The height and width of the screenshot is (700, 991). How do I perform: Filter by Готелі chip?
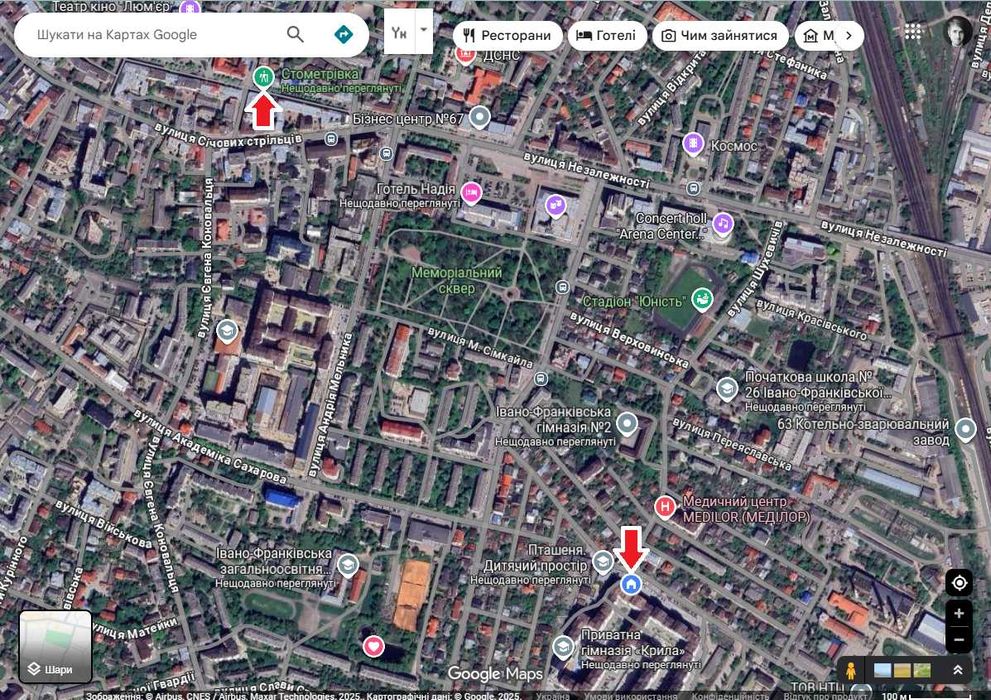pyautogui.click(x=607, y=35)
